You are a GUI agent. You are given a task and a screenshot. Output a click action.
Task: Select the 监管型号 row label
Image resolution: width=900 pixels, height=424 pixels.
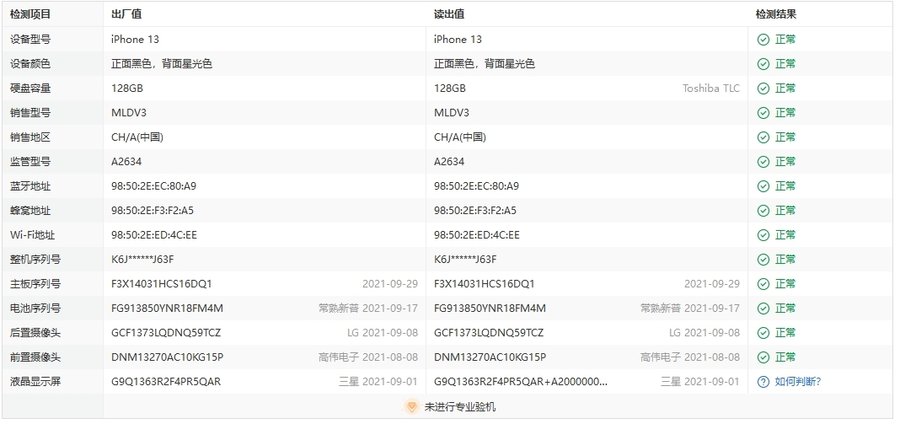click(x=30, y=162)
